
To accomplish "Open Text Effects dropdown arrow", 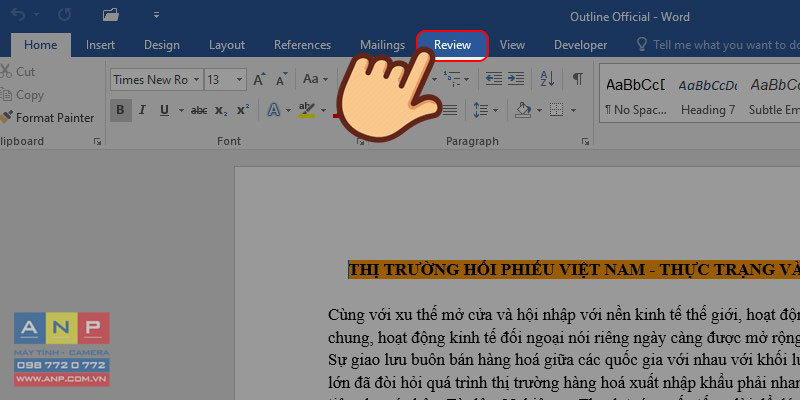I will 288,110.
